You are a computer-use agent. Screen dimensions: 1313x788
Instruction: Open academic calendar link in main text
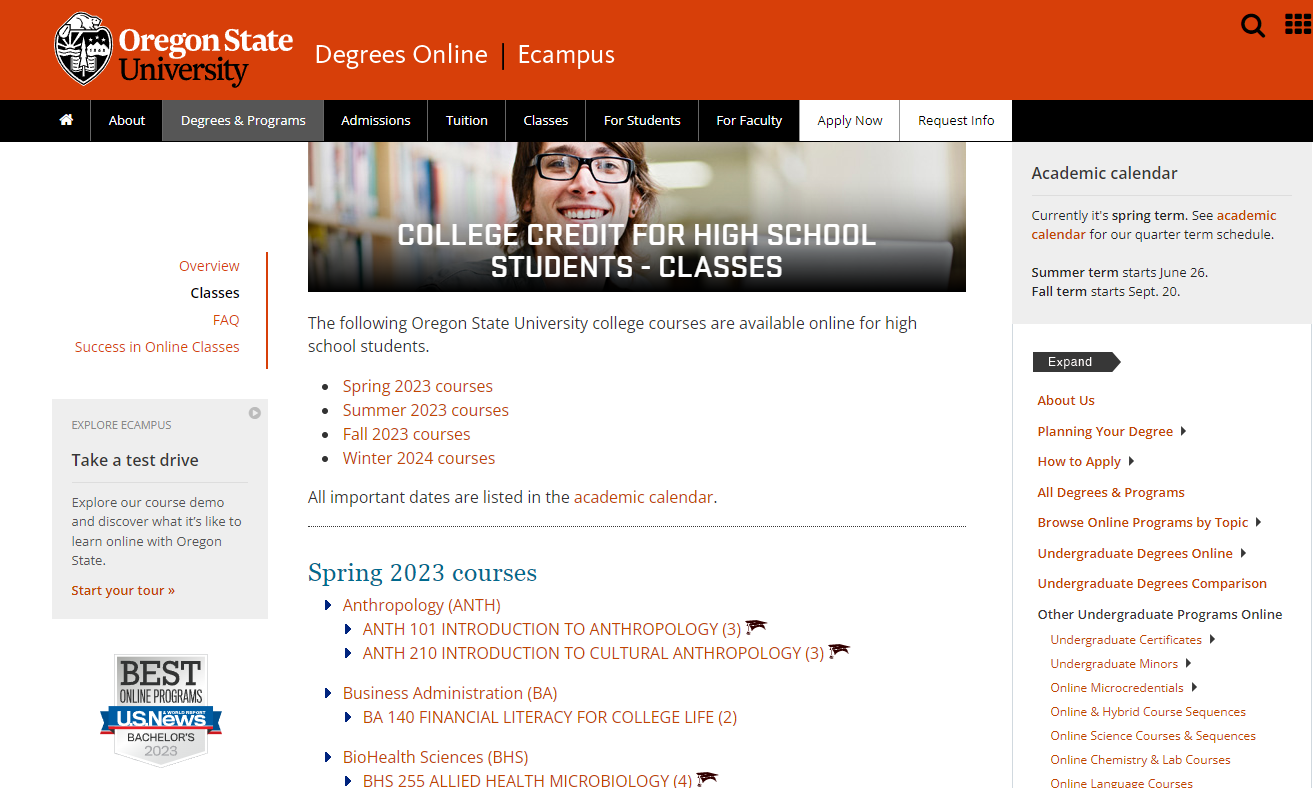click(x=643, y=497)
